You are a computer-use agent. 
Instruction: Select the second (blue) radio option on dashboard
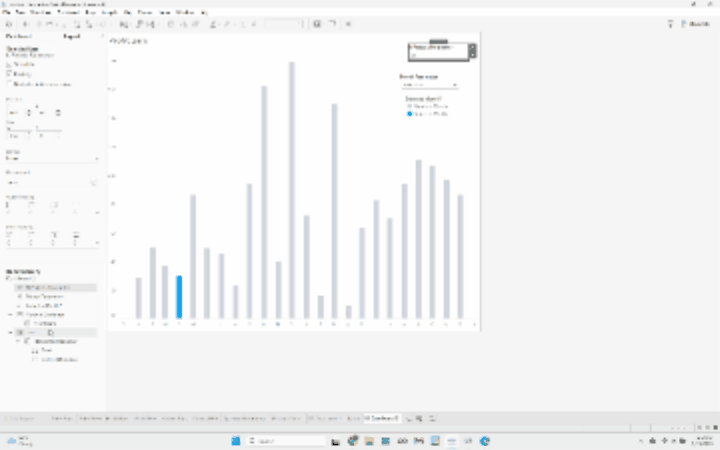(x=409, y=114)
